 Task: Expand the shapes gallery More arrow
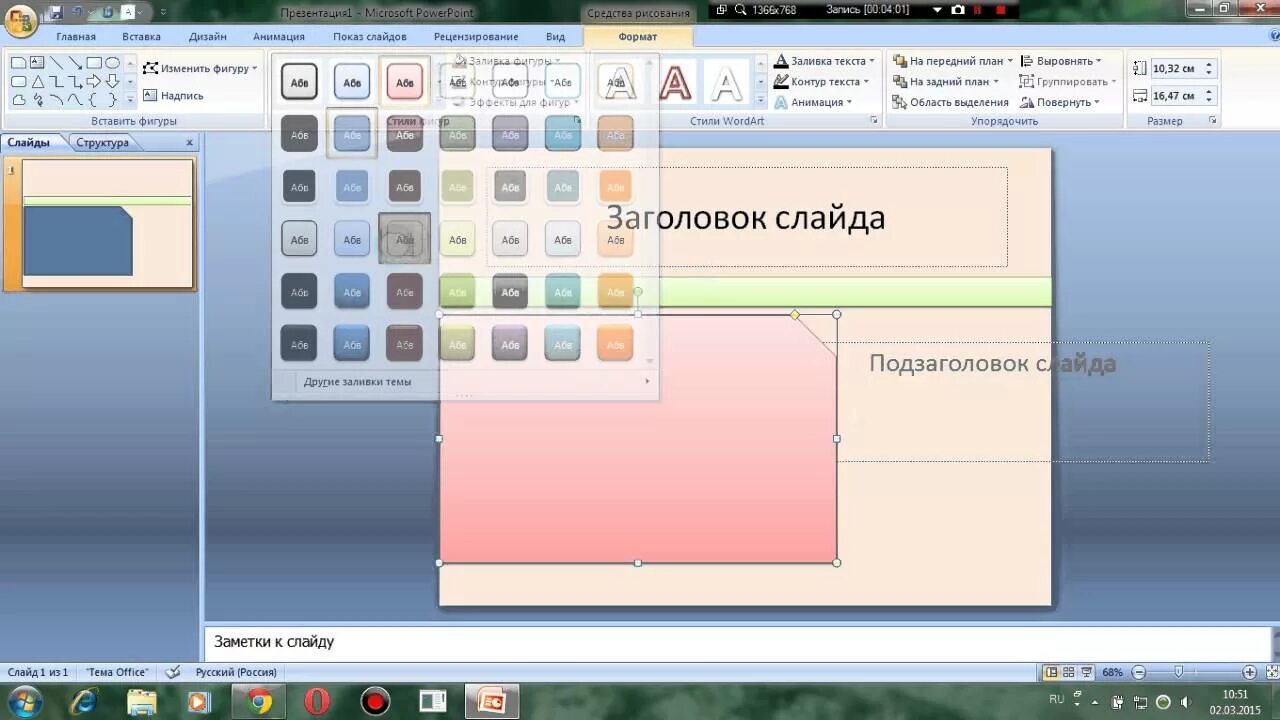coord(129,100)
